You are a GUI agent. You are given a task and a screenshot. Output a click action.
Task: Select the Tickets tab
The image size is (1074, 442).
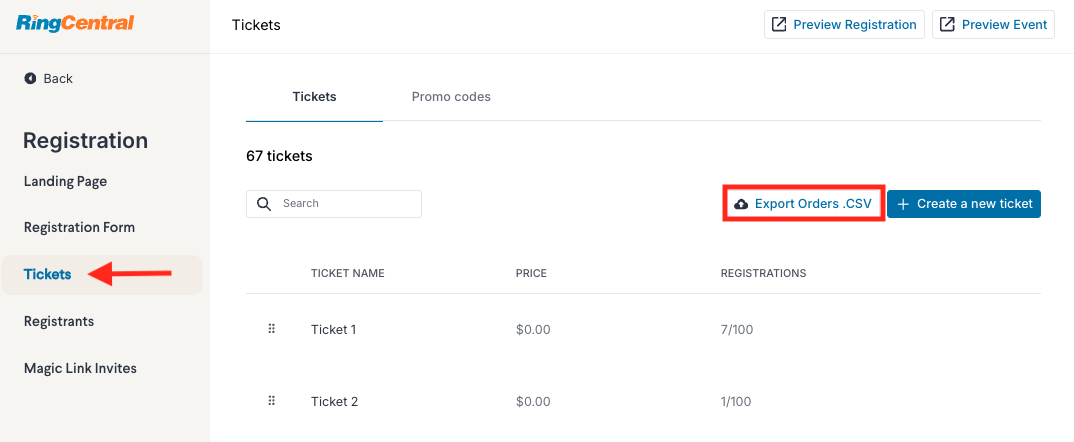click(314, 97)
